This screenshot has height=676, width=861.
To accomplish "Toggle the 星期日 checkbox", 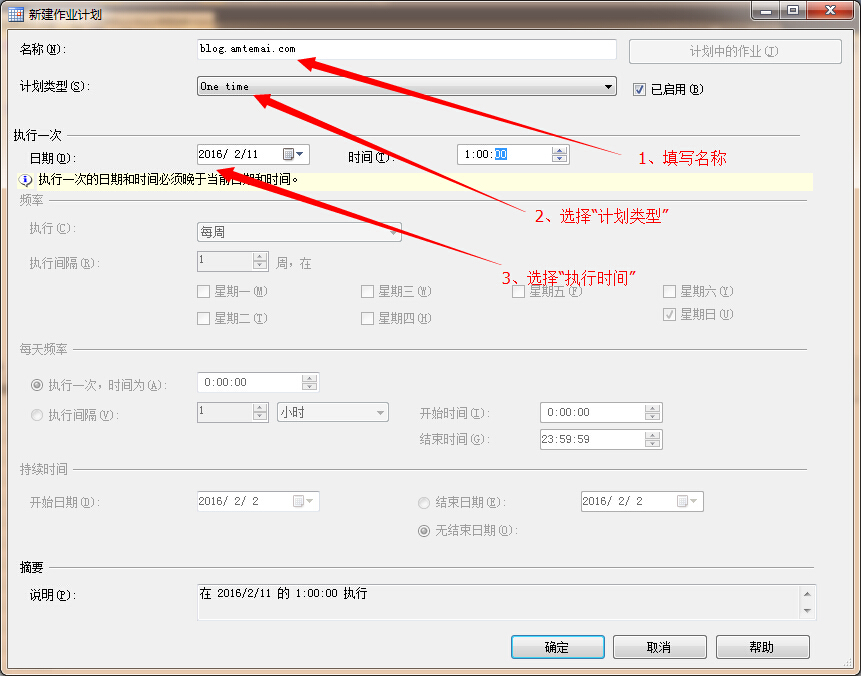I will [670, 314].
